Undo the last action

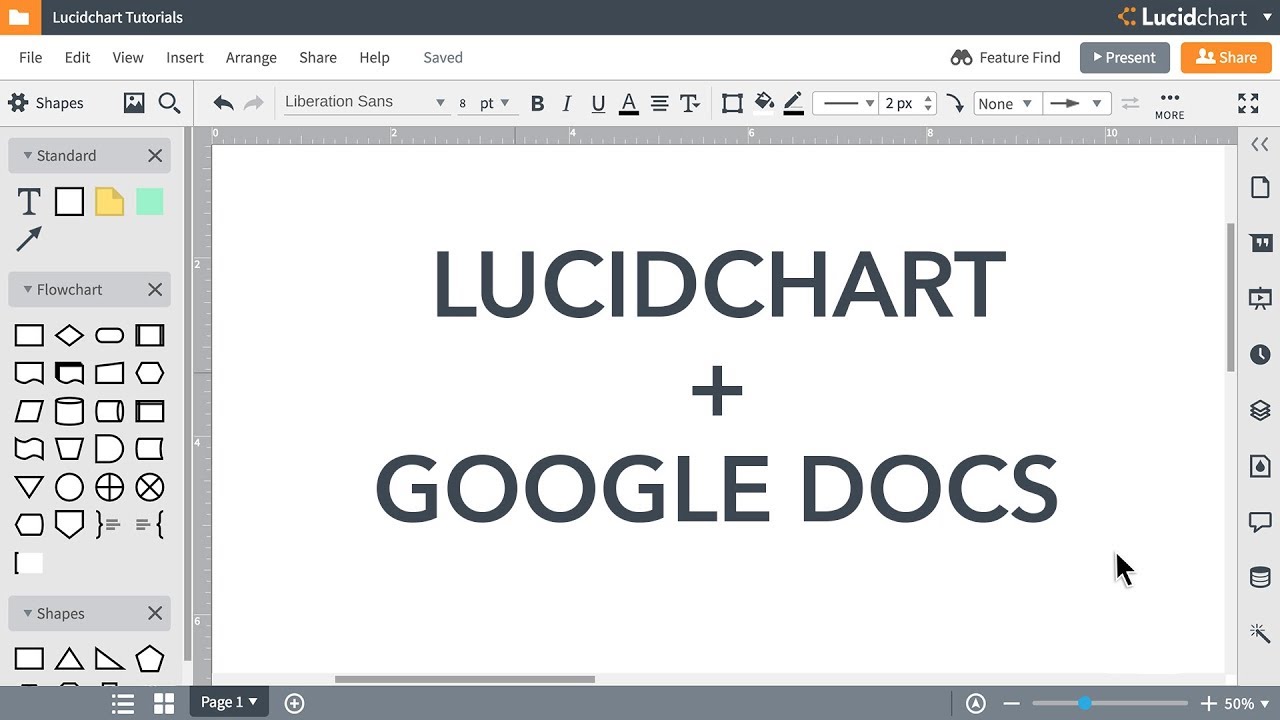point(223,103)
